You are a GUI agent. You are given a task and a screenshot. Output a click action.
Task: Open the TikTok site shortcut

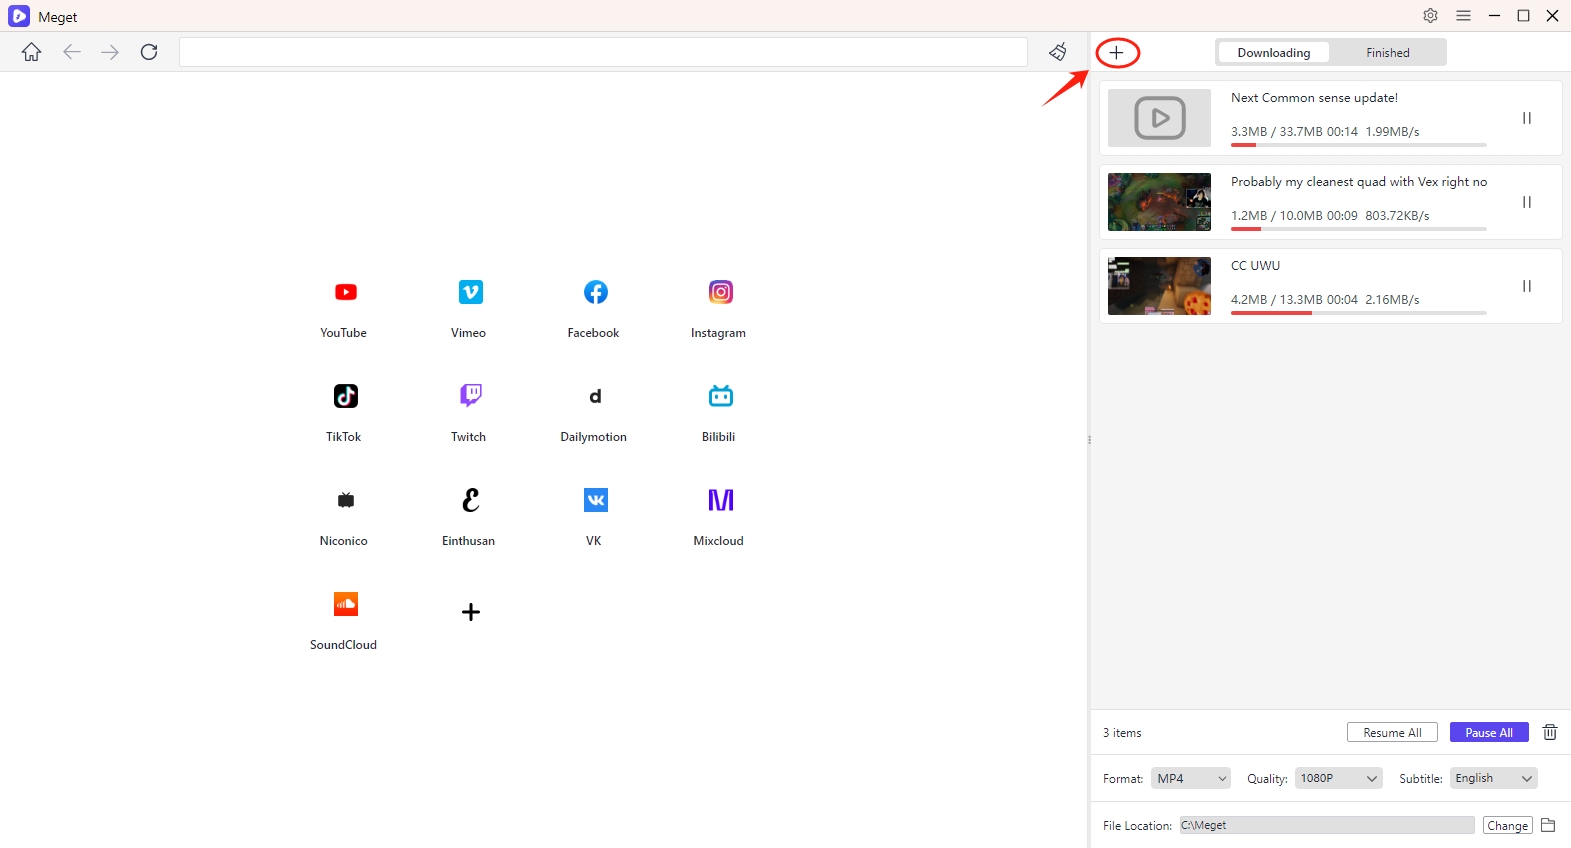[345, 412]
